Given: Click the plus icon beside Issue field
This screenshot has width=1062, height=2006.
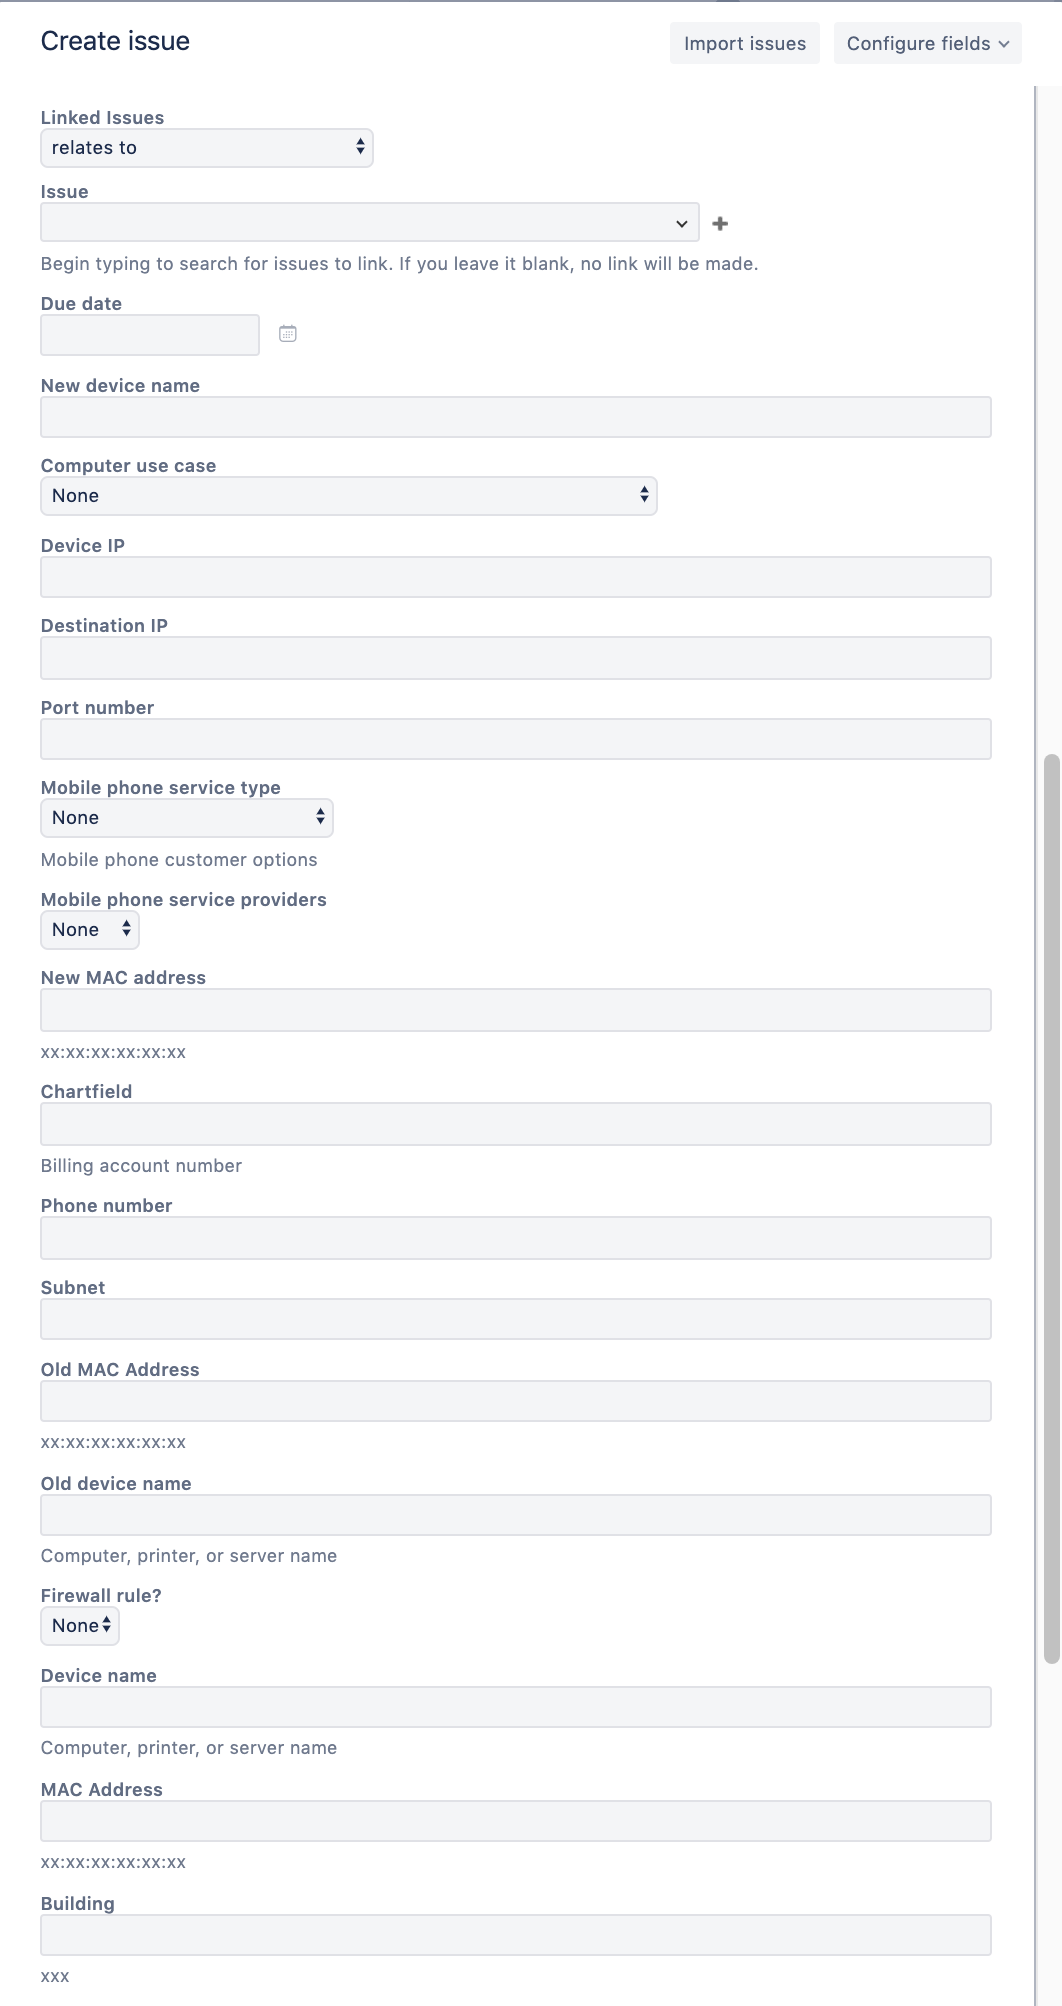Looking at the screenshot, I should click(720, 223).
